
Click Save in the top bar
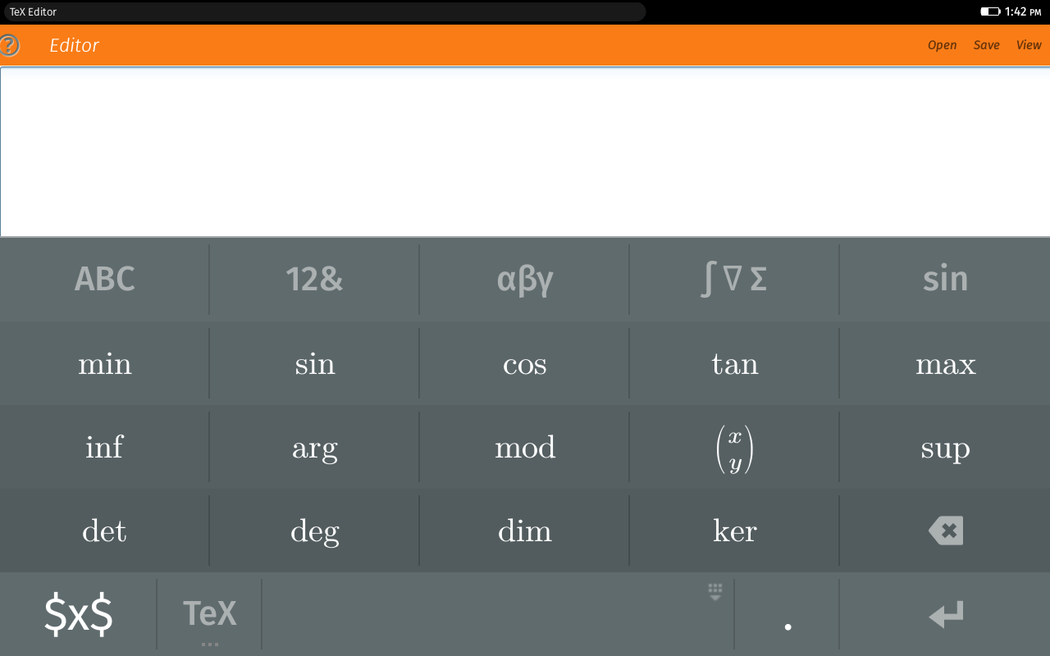click(x=986, y=45)
